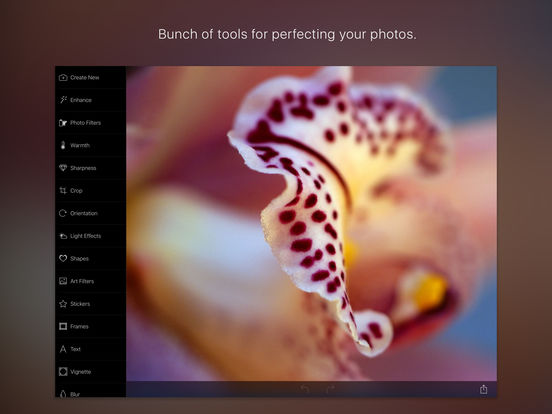Pick the Stickers star icon

click(63, 304)
